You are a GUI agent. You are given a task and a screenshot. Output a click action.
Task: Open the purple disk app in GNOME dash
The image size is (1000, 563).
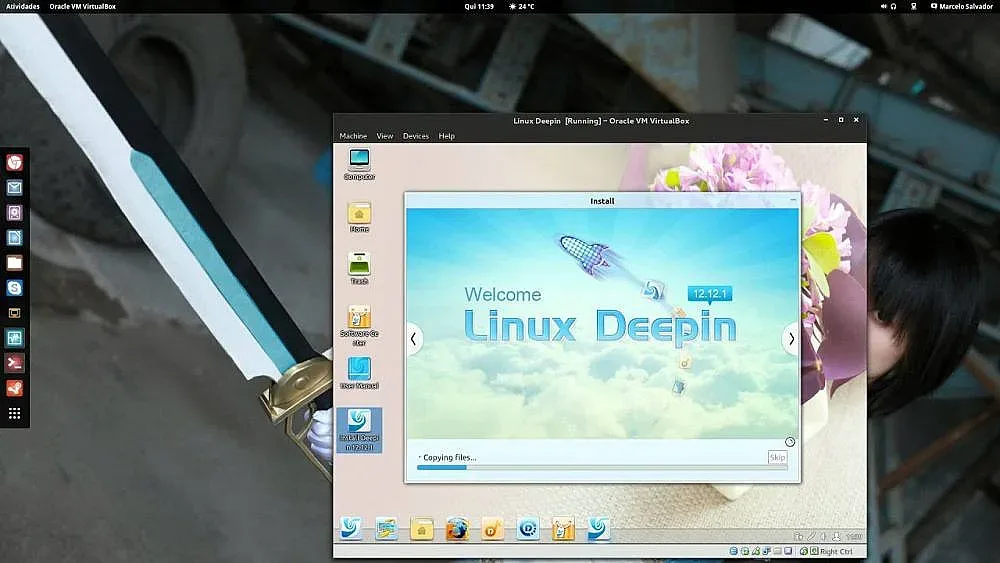point(15,212)
